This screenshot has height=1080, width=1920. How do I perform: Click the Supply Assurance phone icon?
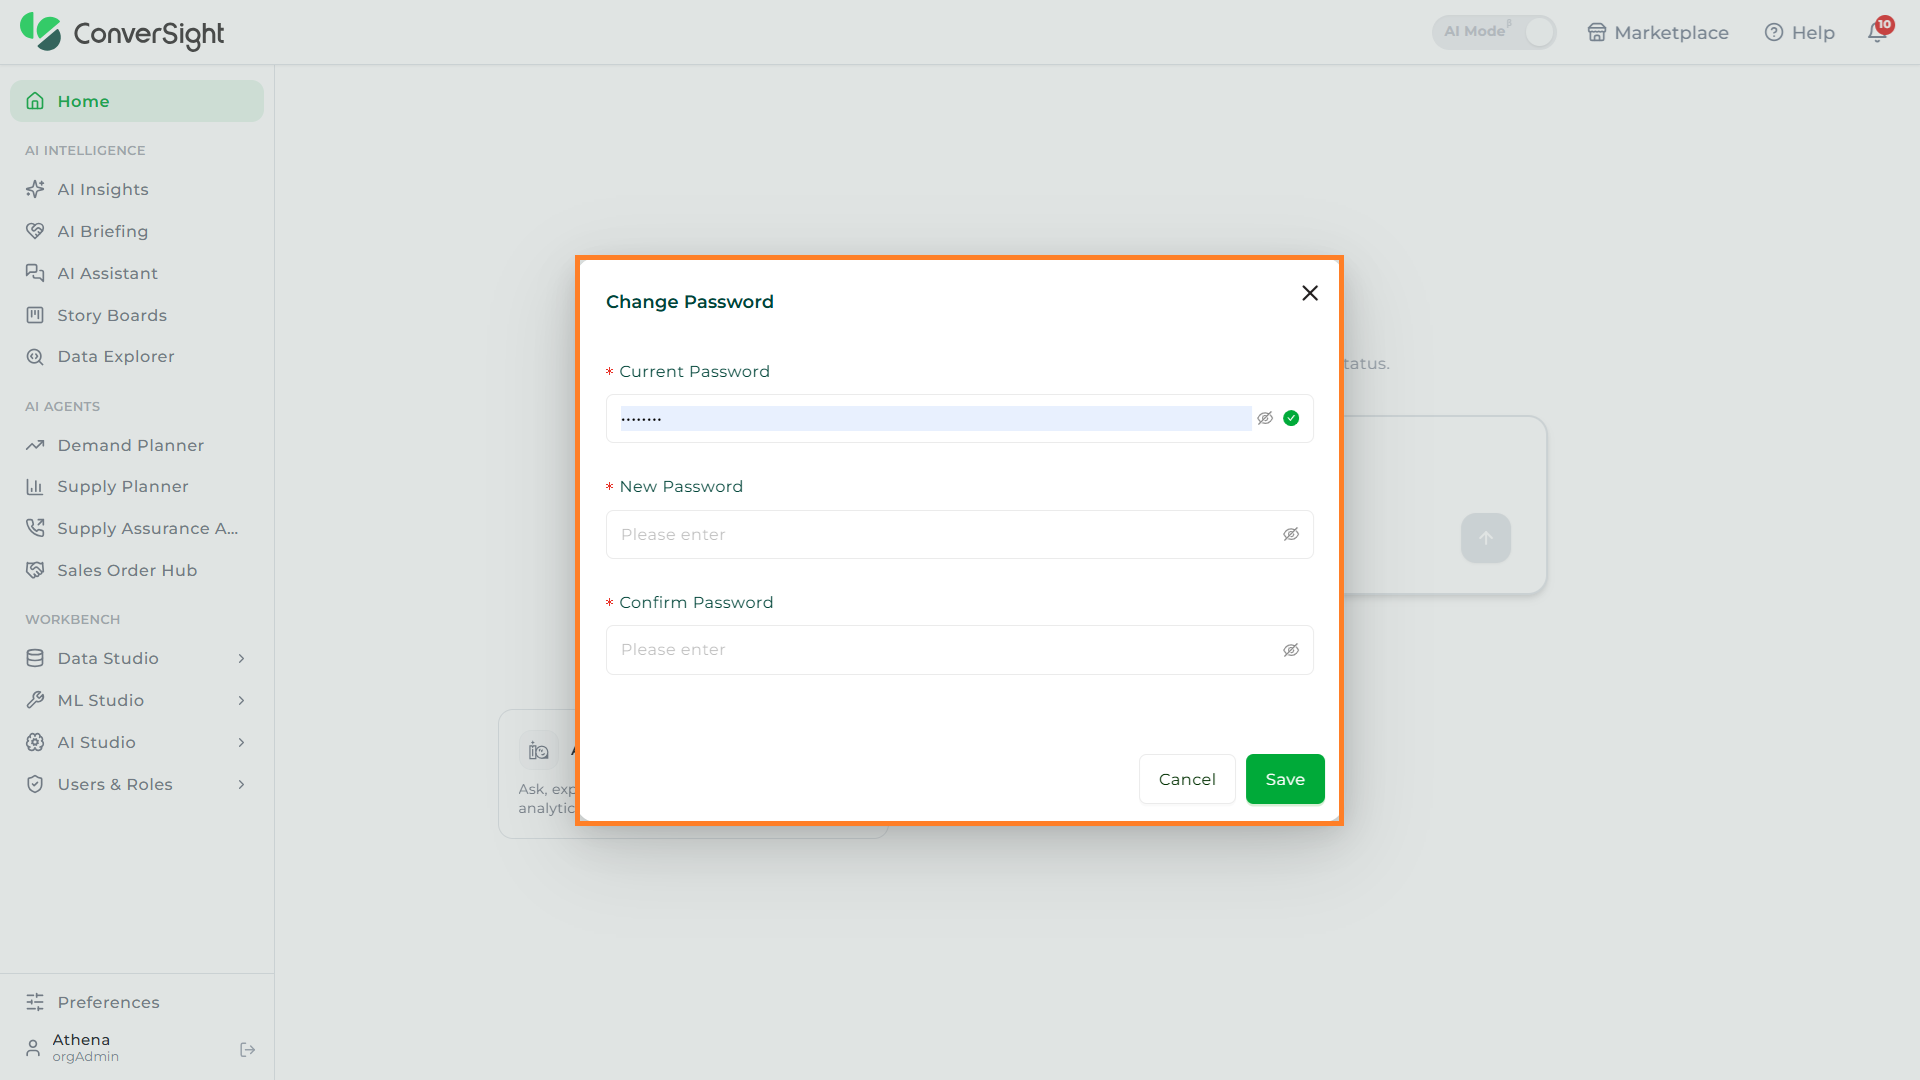click(x=35, y=528)
